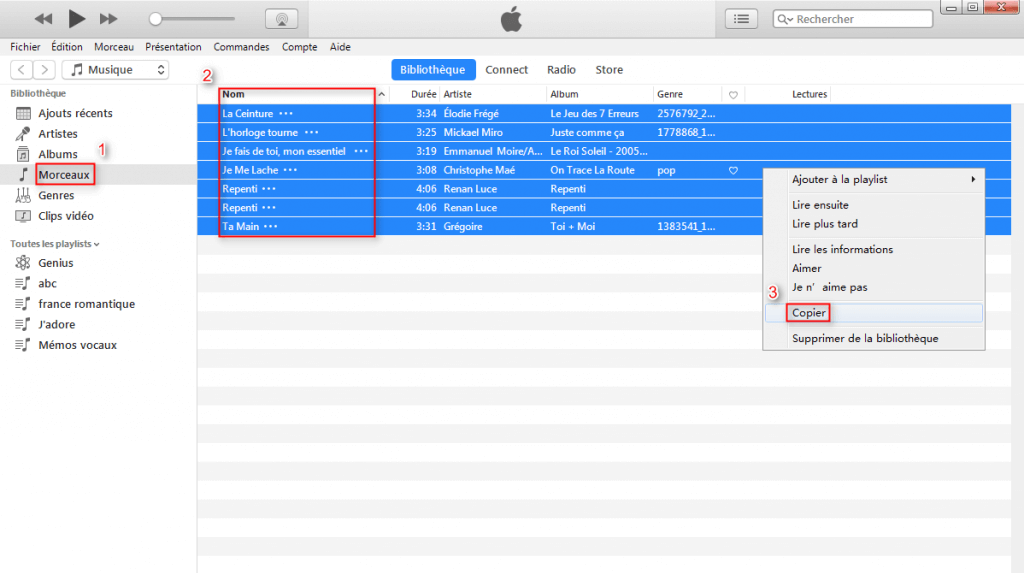Switch to the Radio tab
The image size is (1024, 573).
(x=561, y=69)
